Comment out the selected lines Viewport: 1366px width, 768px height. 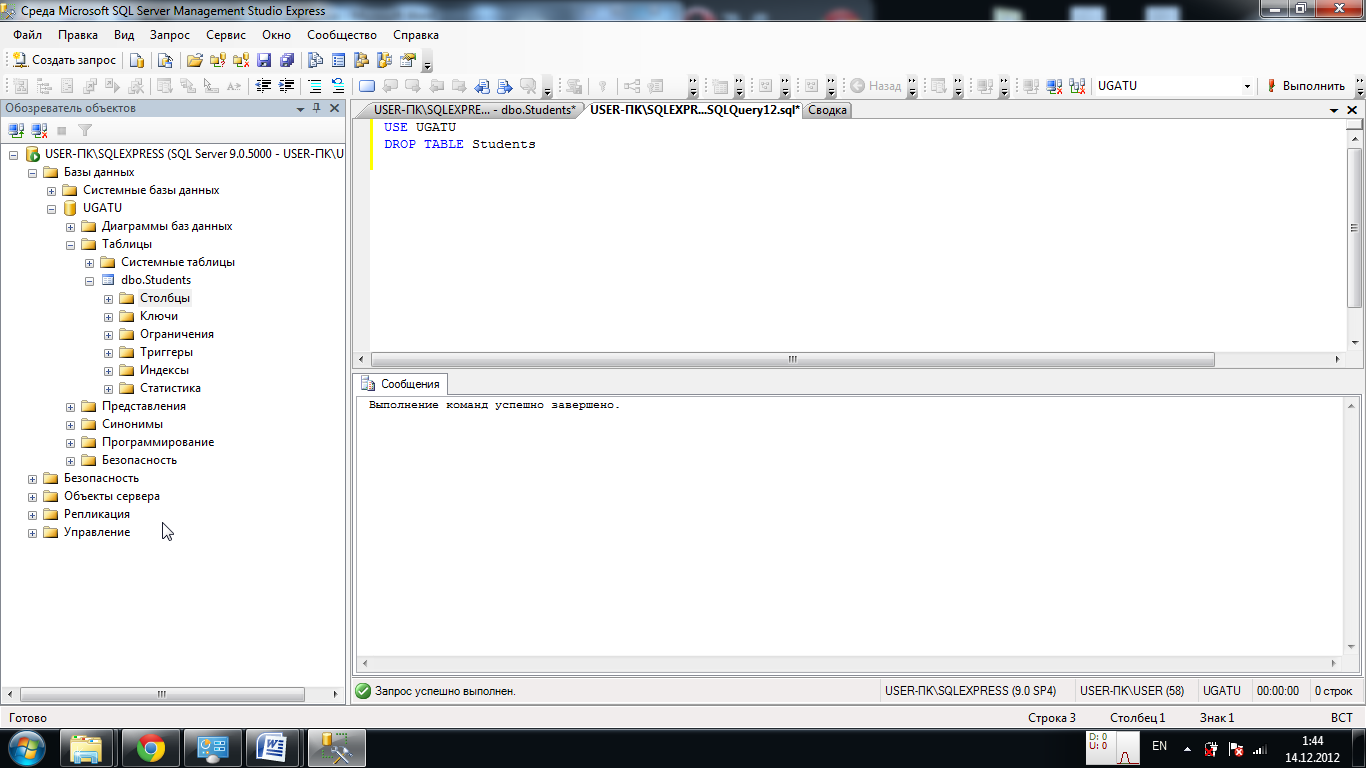[x=315, y=86]
